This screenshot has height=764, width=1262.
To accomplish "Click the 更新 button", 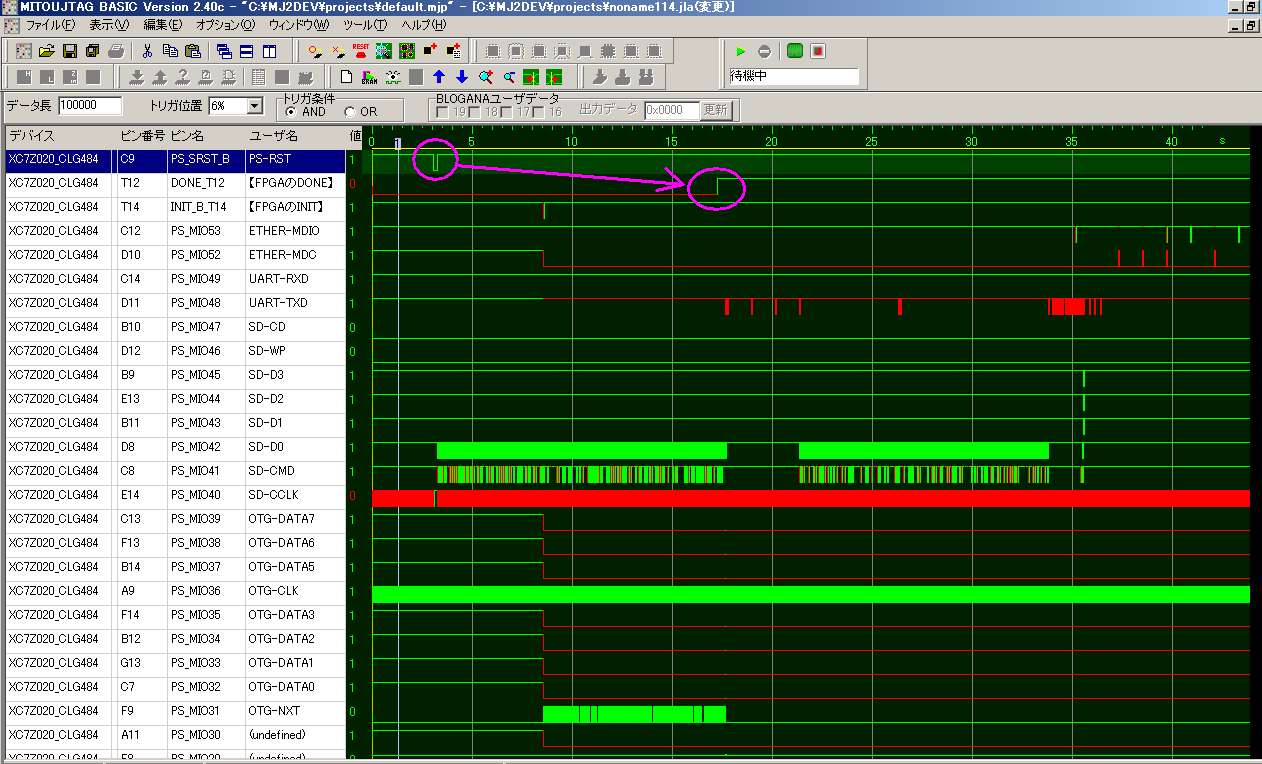I will [715, 110].
